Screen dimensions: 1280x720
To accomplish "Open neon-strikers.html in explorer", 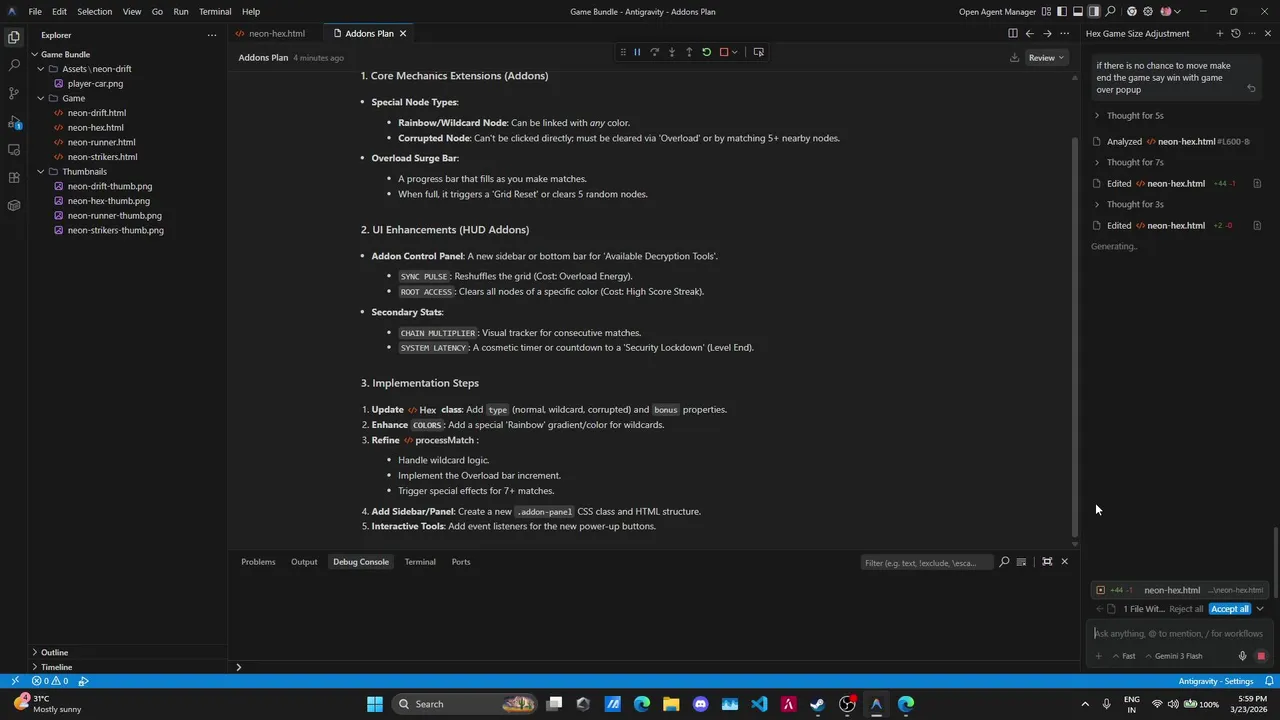I will [102, 157].
